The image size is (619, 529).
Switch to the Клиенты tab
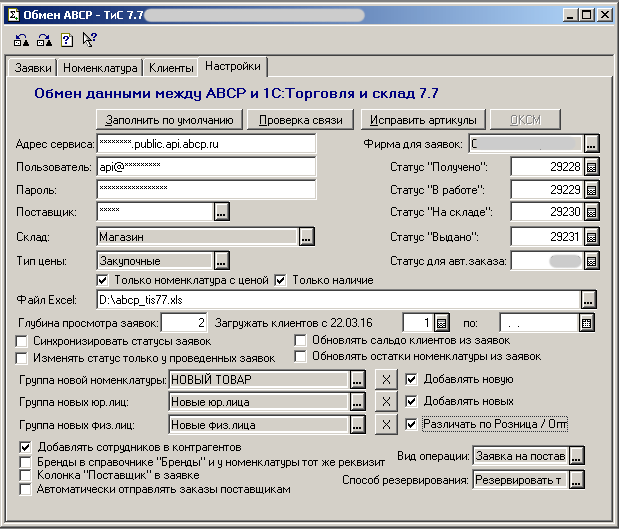tap(171, 68)
